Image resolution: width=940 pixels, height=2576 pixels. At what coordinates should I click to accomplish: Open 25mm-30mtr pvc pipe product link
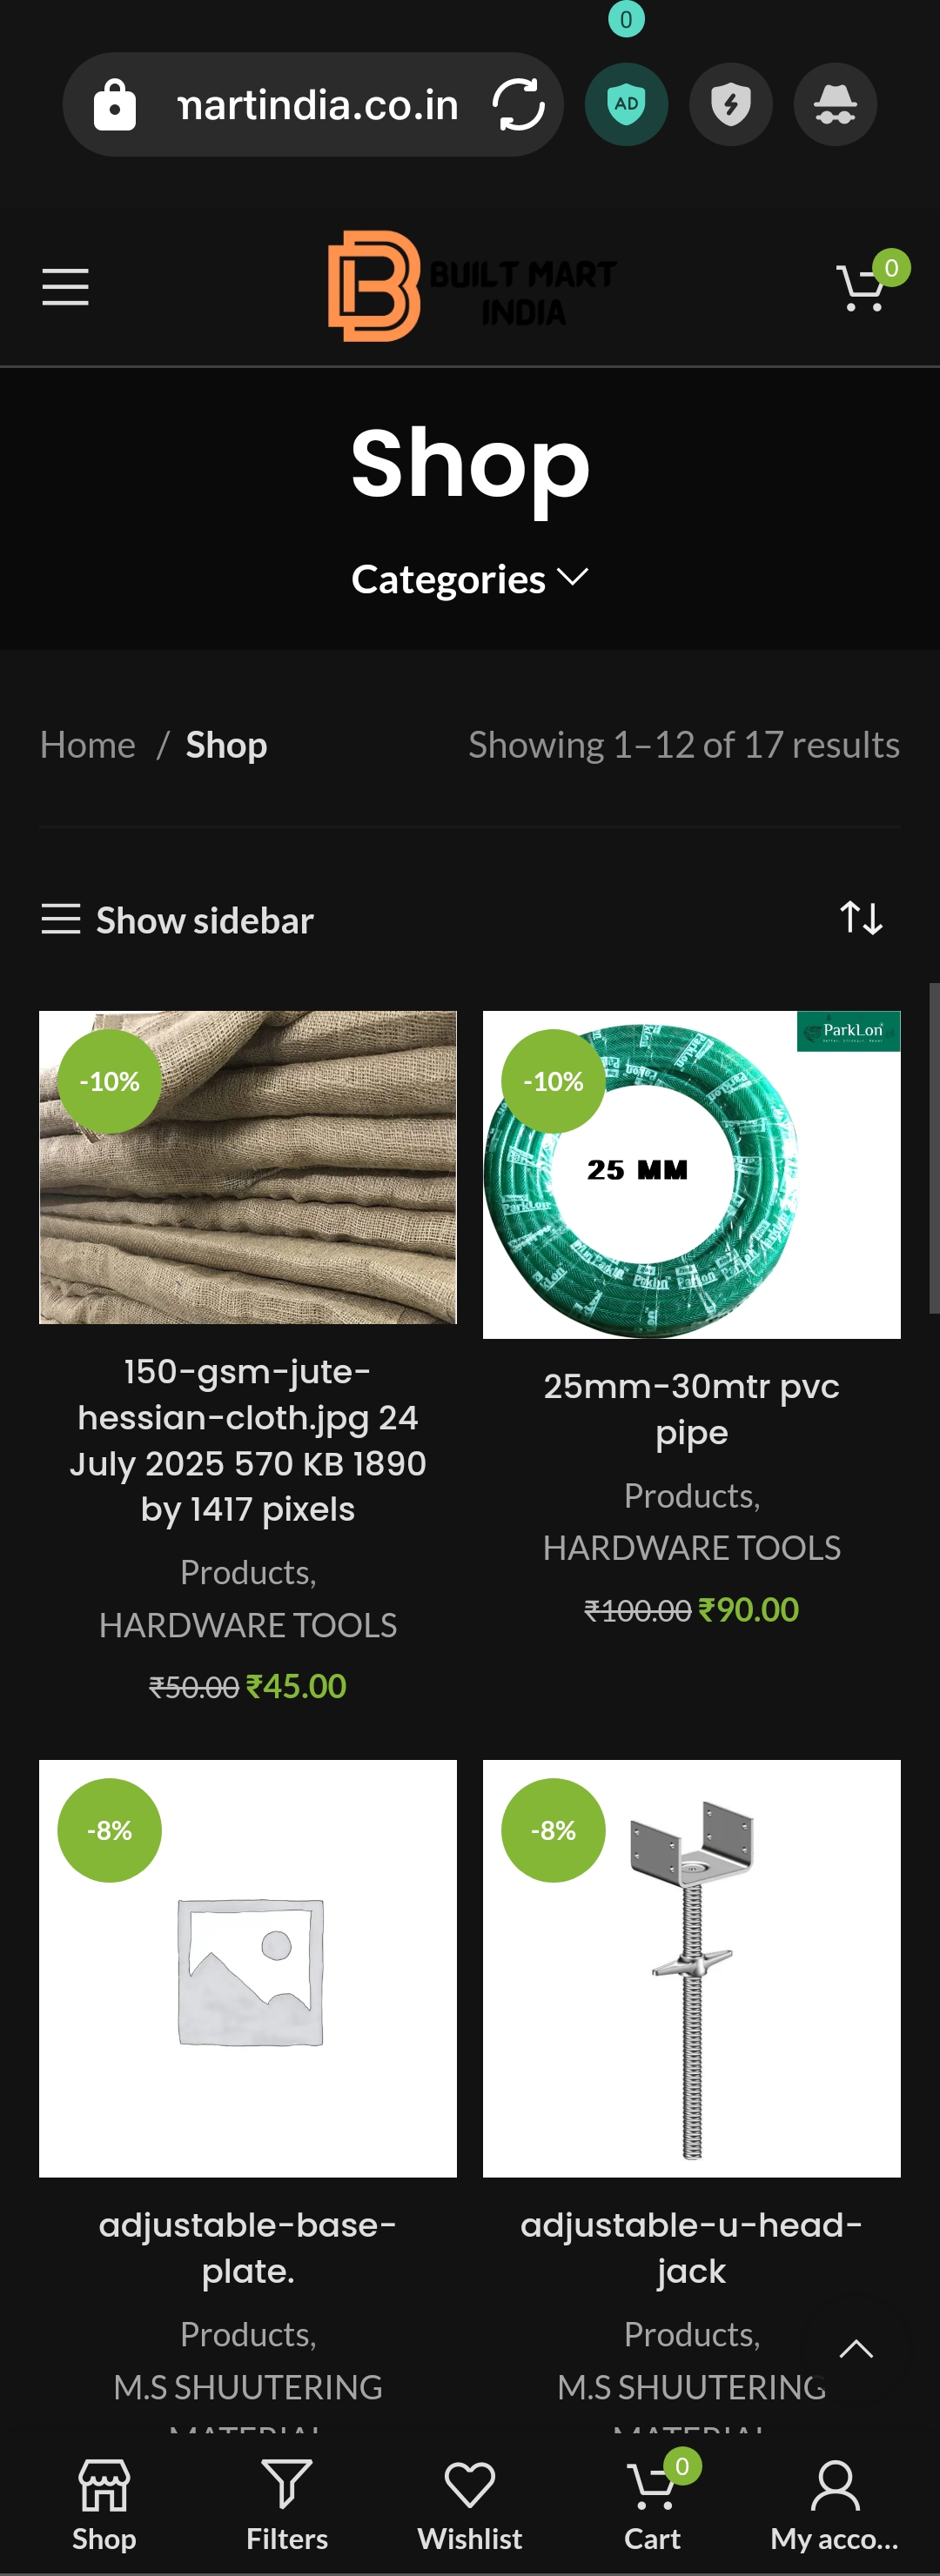692,1409
